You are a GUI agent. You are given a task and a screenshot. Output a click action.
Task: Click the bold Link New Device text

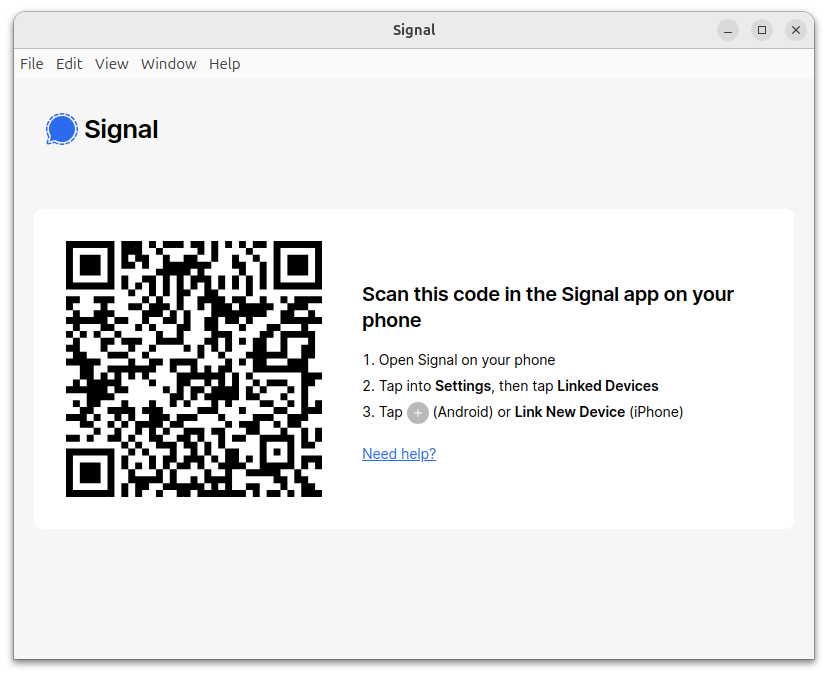(x=570, y=412)
